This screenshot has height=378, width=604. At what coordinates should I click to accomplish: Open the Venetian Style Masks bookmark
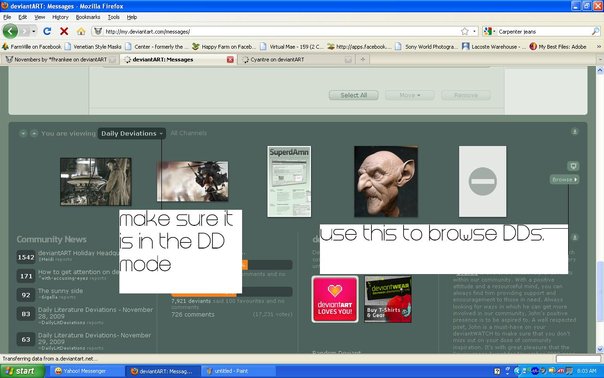(x=93, y=47)
